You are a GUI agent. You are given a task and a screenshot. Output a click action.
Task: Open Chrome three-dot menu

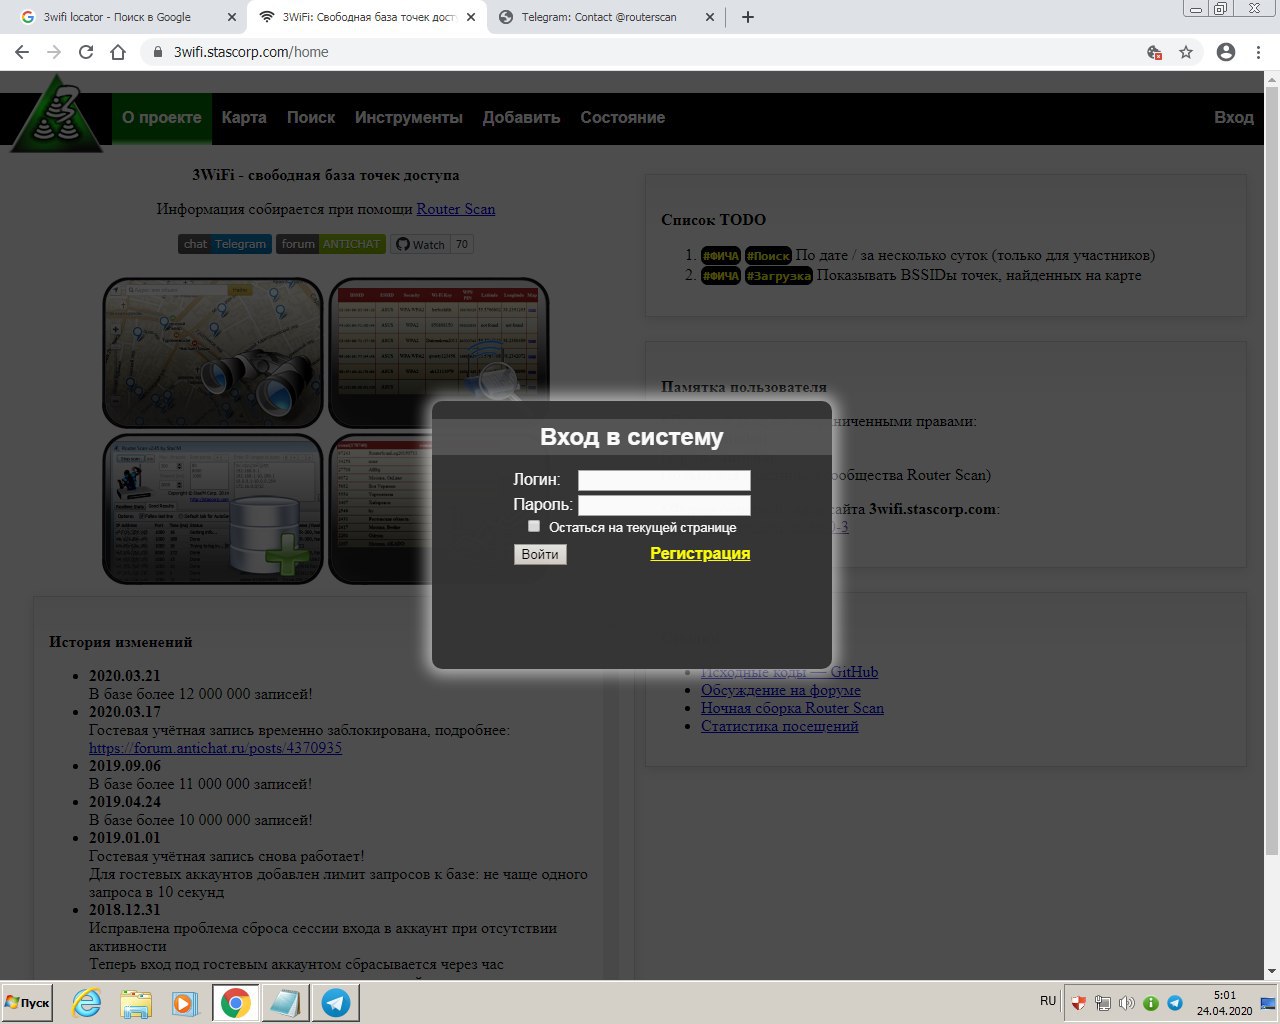pyautogui.click(x=1258, y=52)
